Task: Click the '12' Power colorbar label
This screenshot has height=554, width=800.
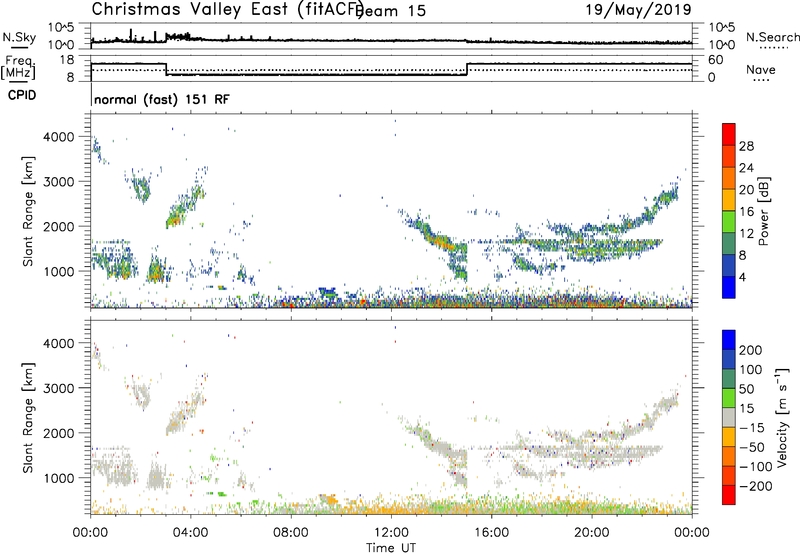Action: [746, 234]
